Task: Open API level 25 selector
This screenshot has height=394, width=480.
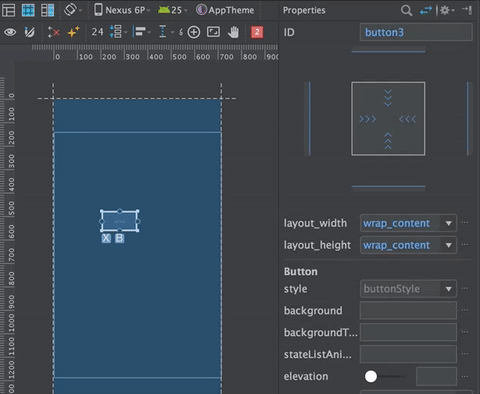Action: tap(172, 10)
